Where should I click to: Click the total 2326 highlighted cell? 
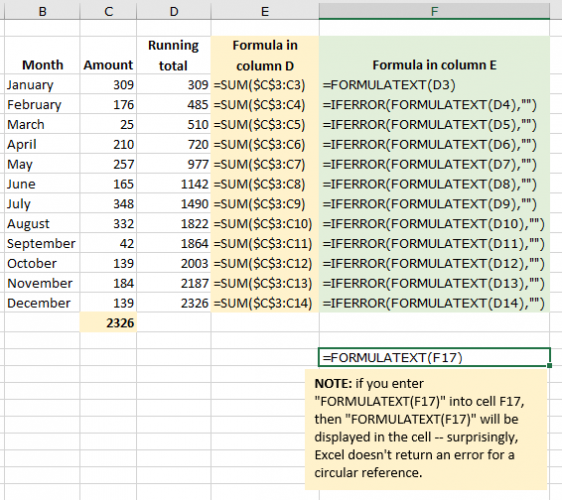pos(108,323)
